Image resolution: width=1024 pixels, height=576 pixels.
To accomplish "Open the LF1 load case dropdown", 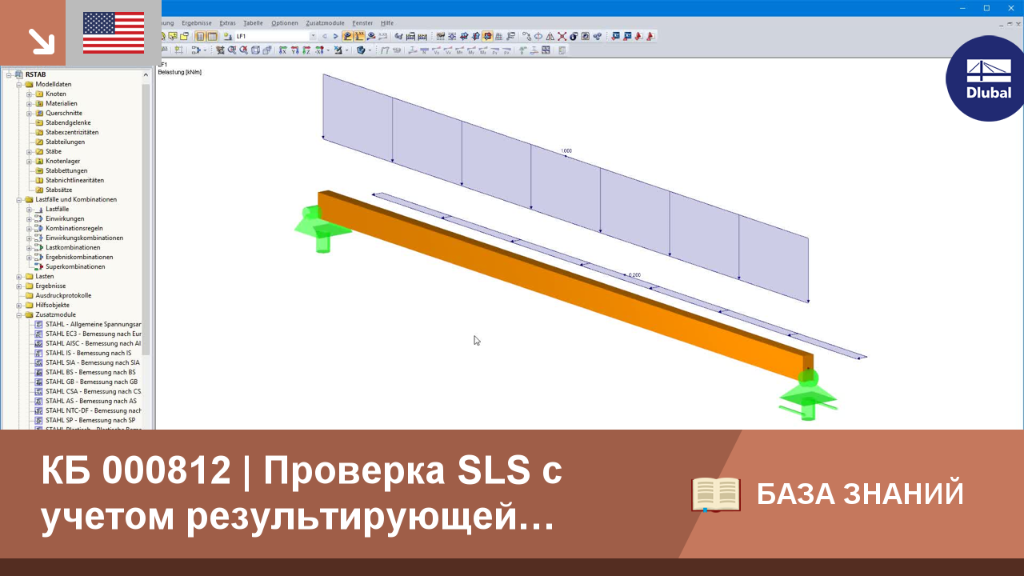I will (275, 37).
